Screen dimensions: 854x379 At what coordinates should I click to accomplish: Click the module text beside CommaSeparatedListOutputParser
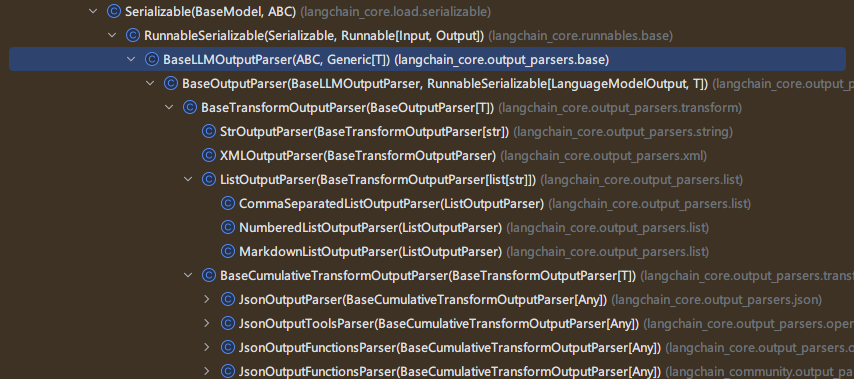(650, 204)
